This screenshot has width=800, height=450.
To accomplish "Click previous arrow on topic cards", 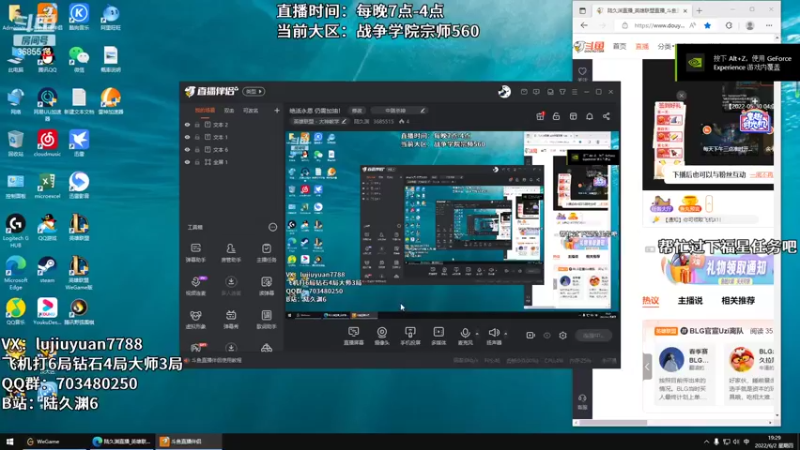I will [x=647, y=366].
